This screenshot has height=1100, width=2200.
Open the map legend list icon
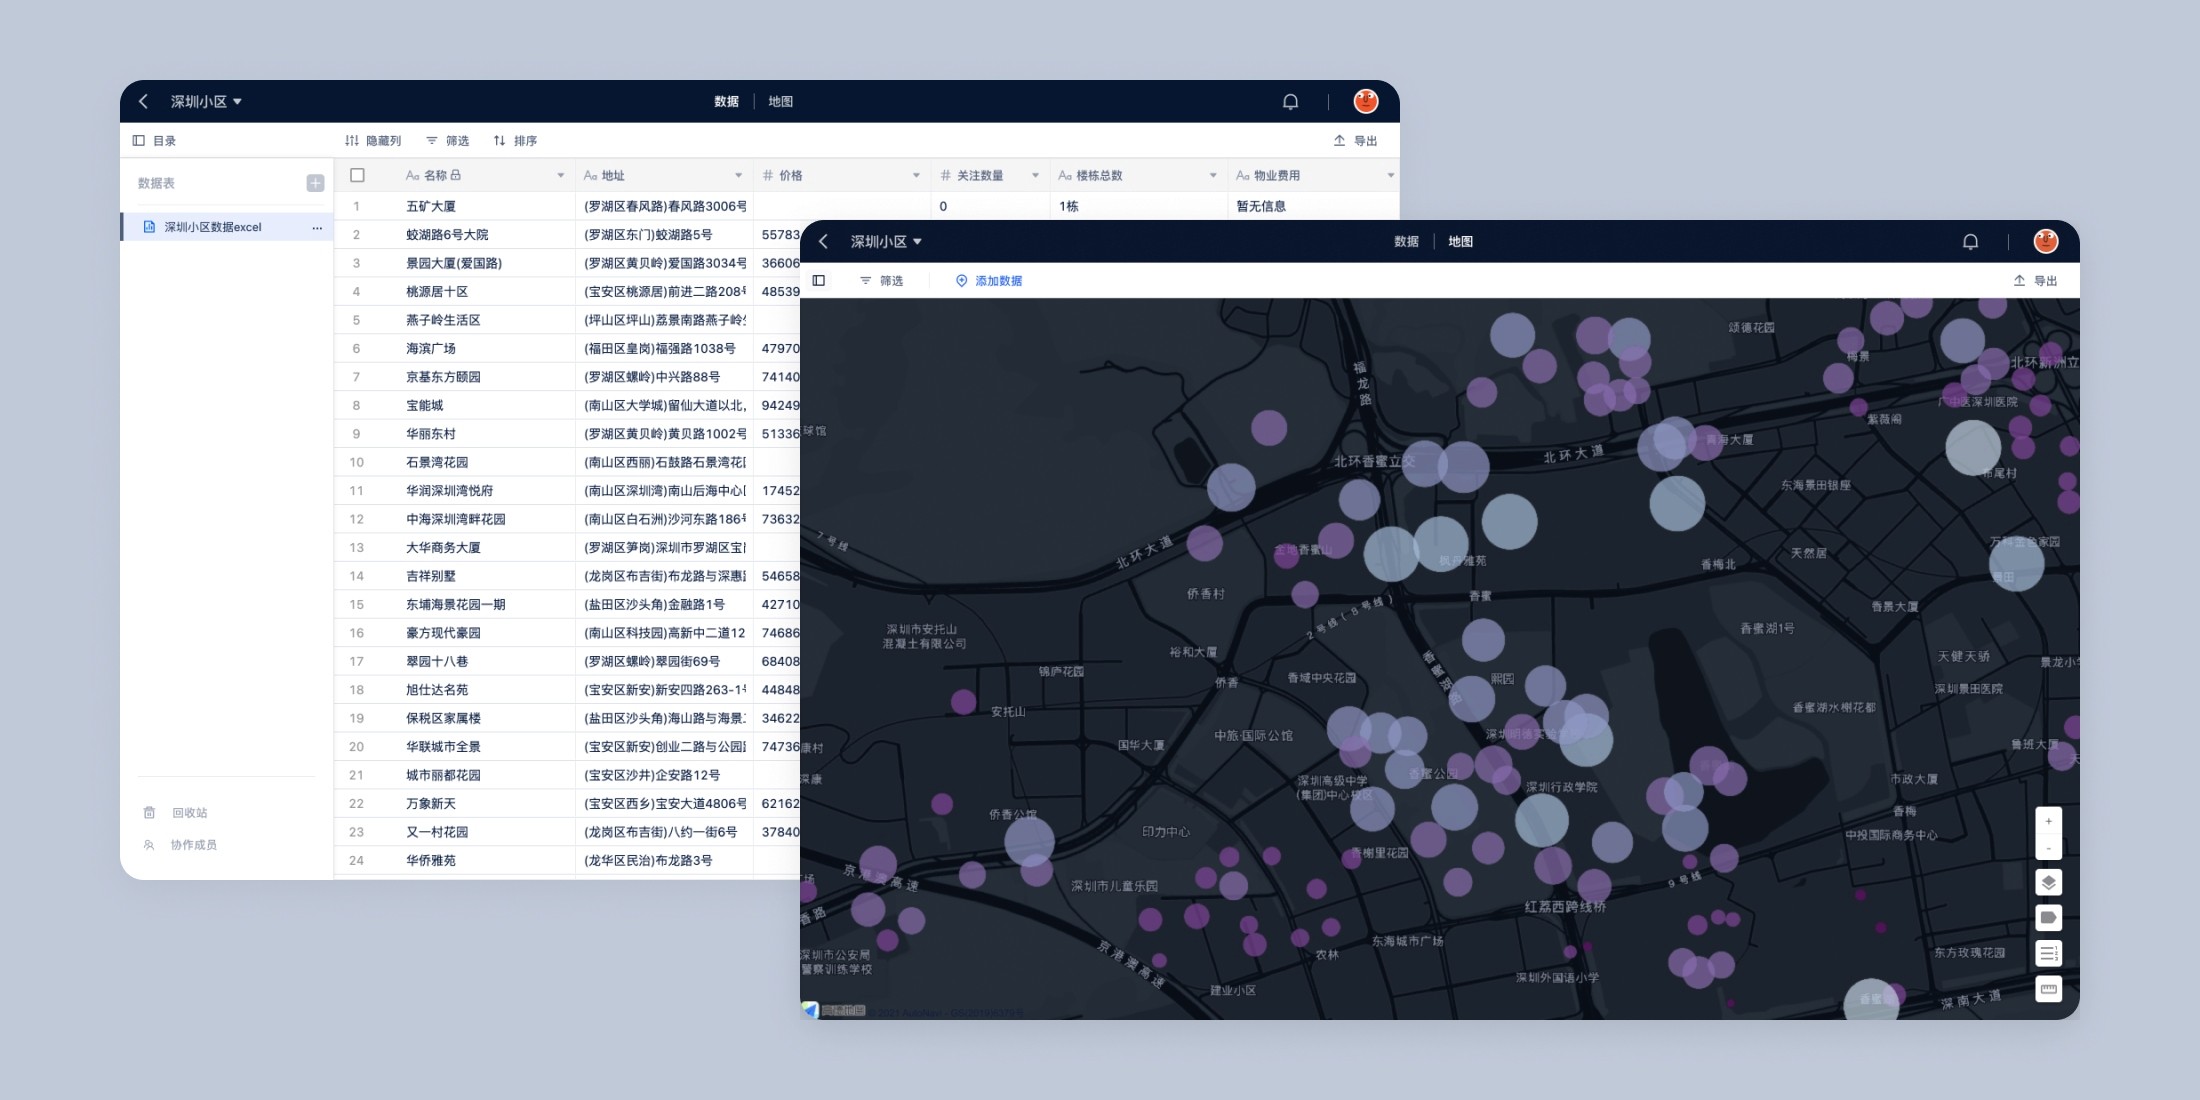point(2048,954)
